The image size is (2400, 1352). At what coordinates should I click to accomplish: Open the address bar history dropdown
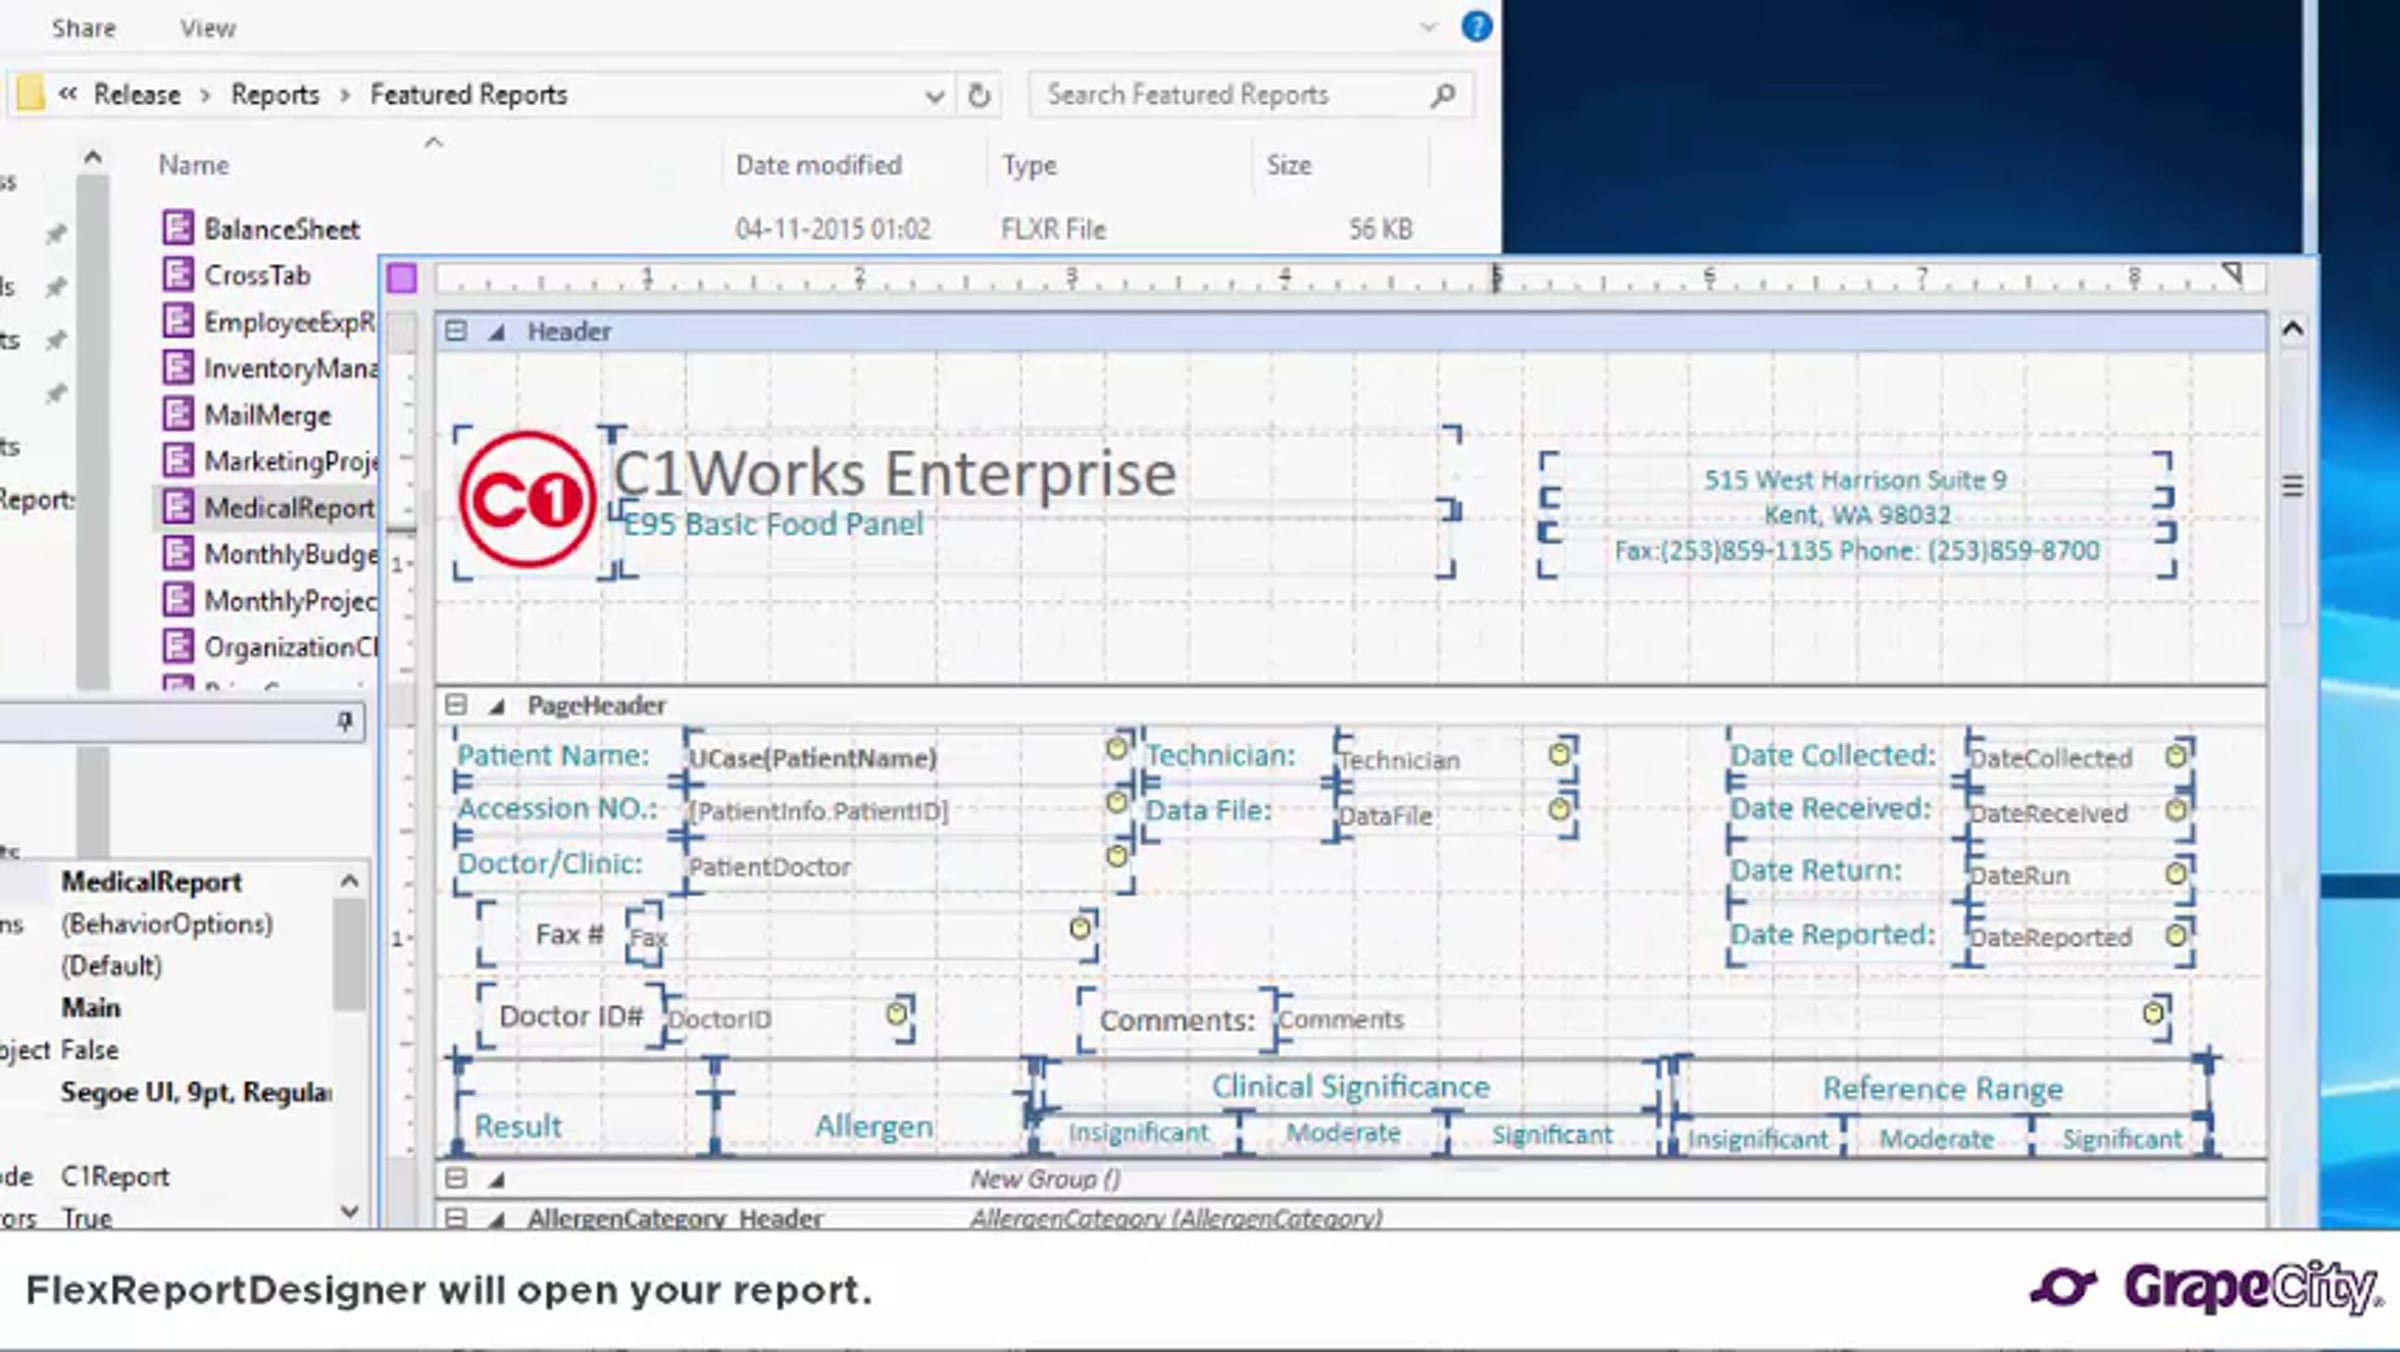coord(934,96)
